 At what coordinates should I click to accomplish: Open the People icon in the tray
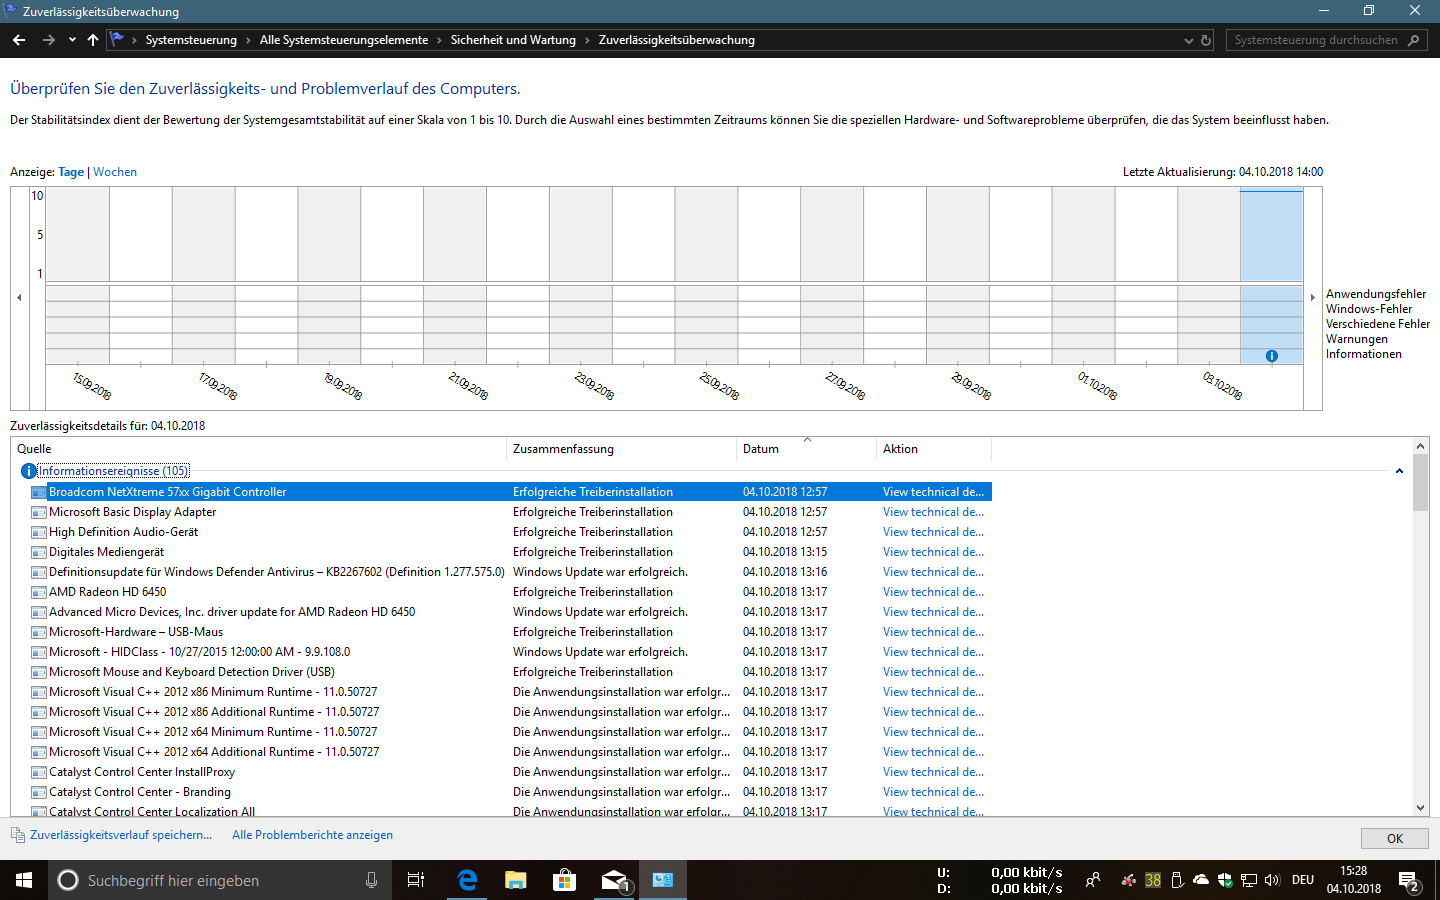click(1093, 880)
